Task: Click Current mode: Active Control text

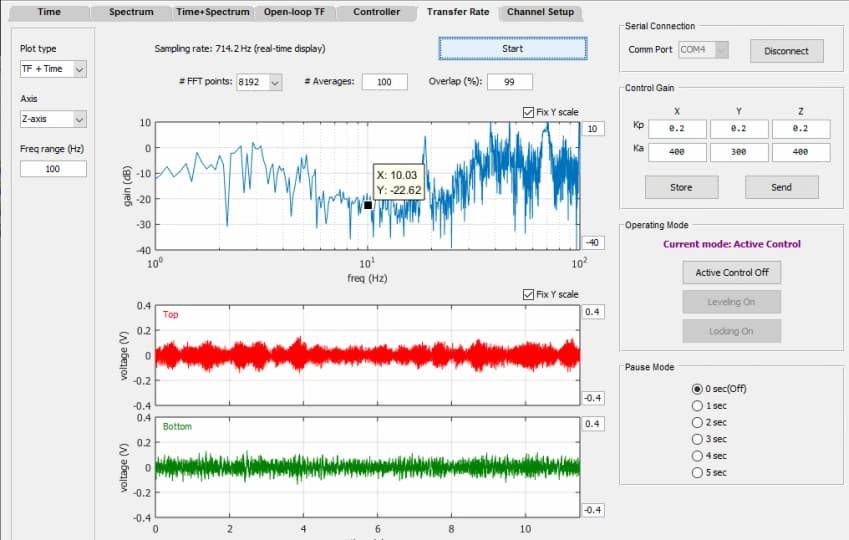Action: click(x=732, y=244)
